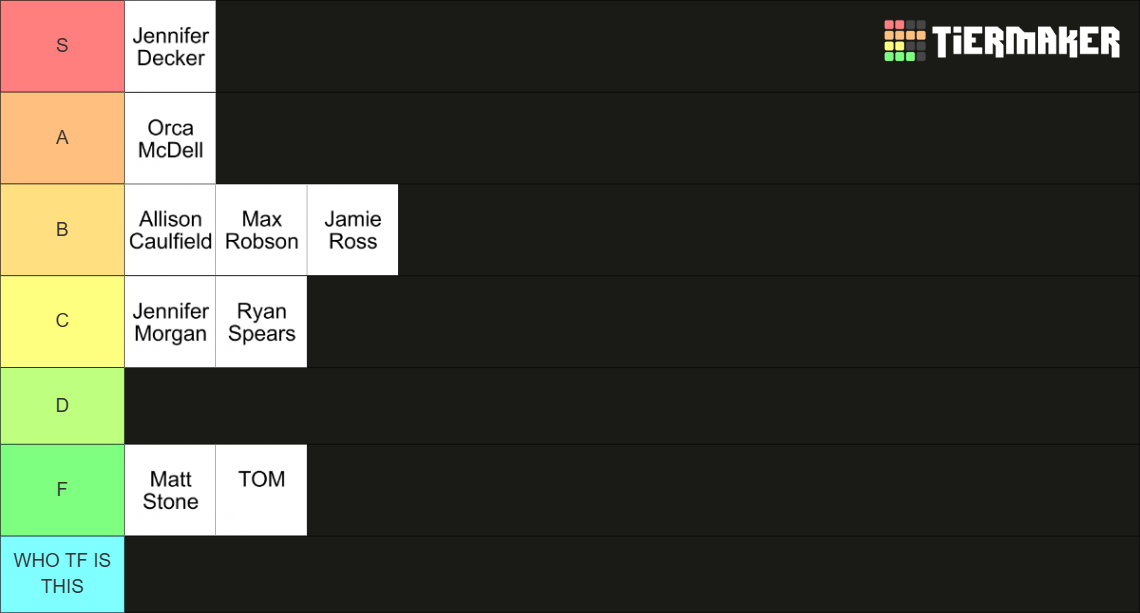Click the Ryan Spears tile
Viewport: 1140px width, 613px height.
(262, 321)
